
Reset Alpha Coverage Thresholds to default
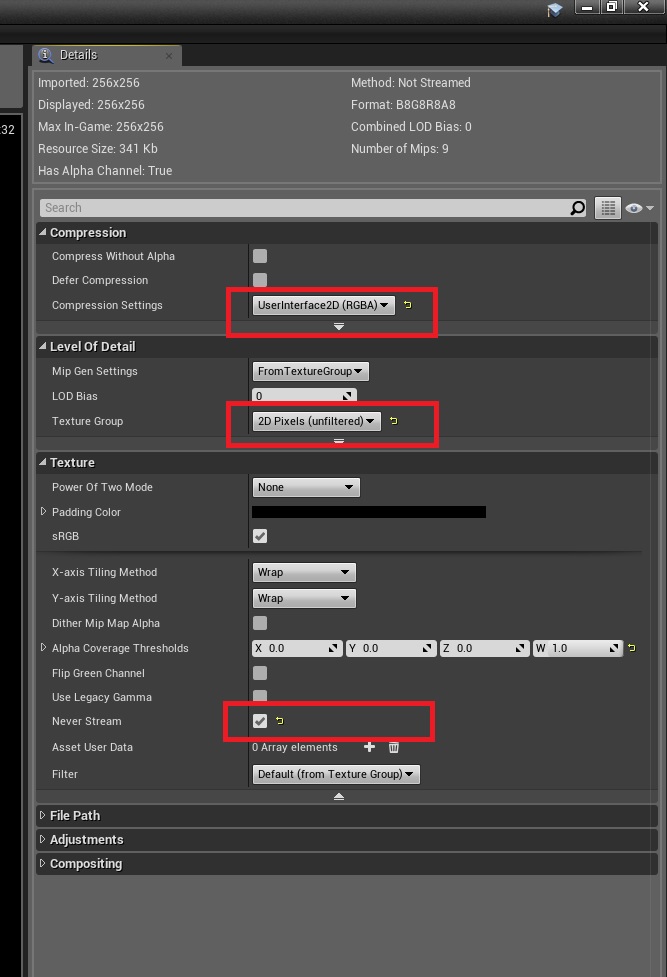pos(632,648)
